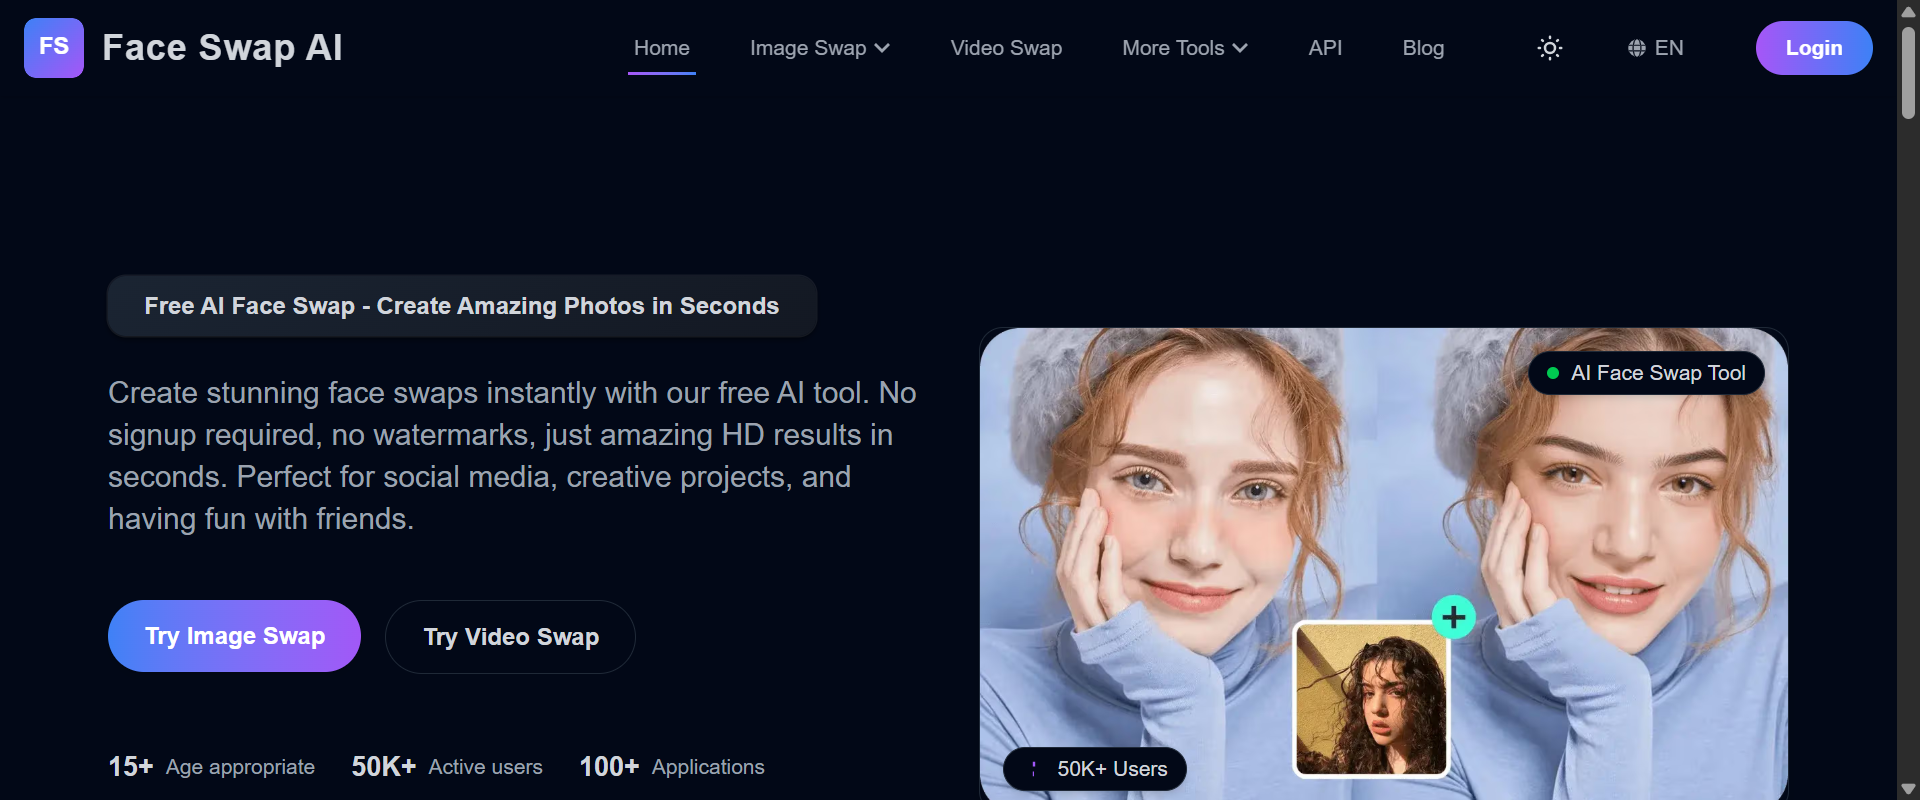Click the Try Video Swap button
This screenshot has height=800, width=1920.
pos(510,637)
